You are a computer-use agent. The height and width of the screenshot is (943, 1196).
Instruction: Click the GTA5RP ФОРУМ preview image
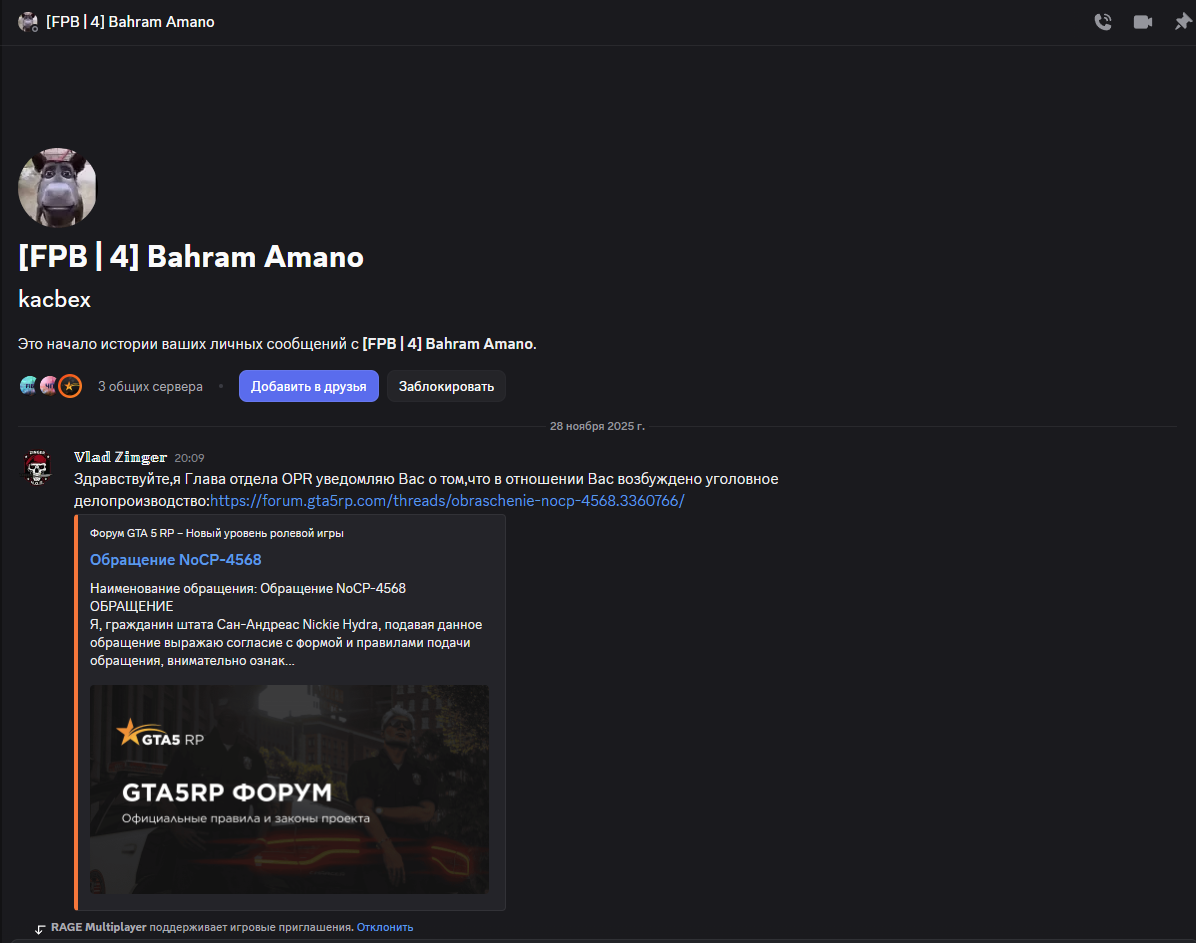coord(289,789)
